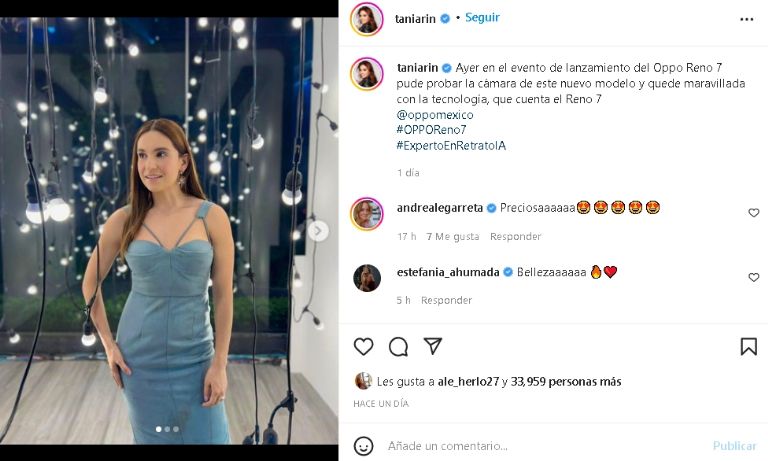Reply to estefania_ahumada's comment
Screen dimensions: 768x461
tap(446, 300)
